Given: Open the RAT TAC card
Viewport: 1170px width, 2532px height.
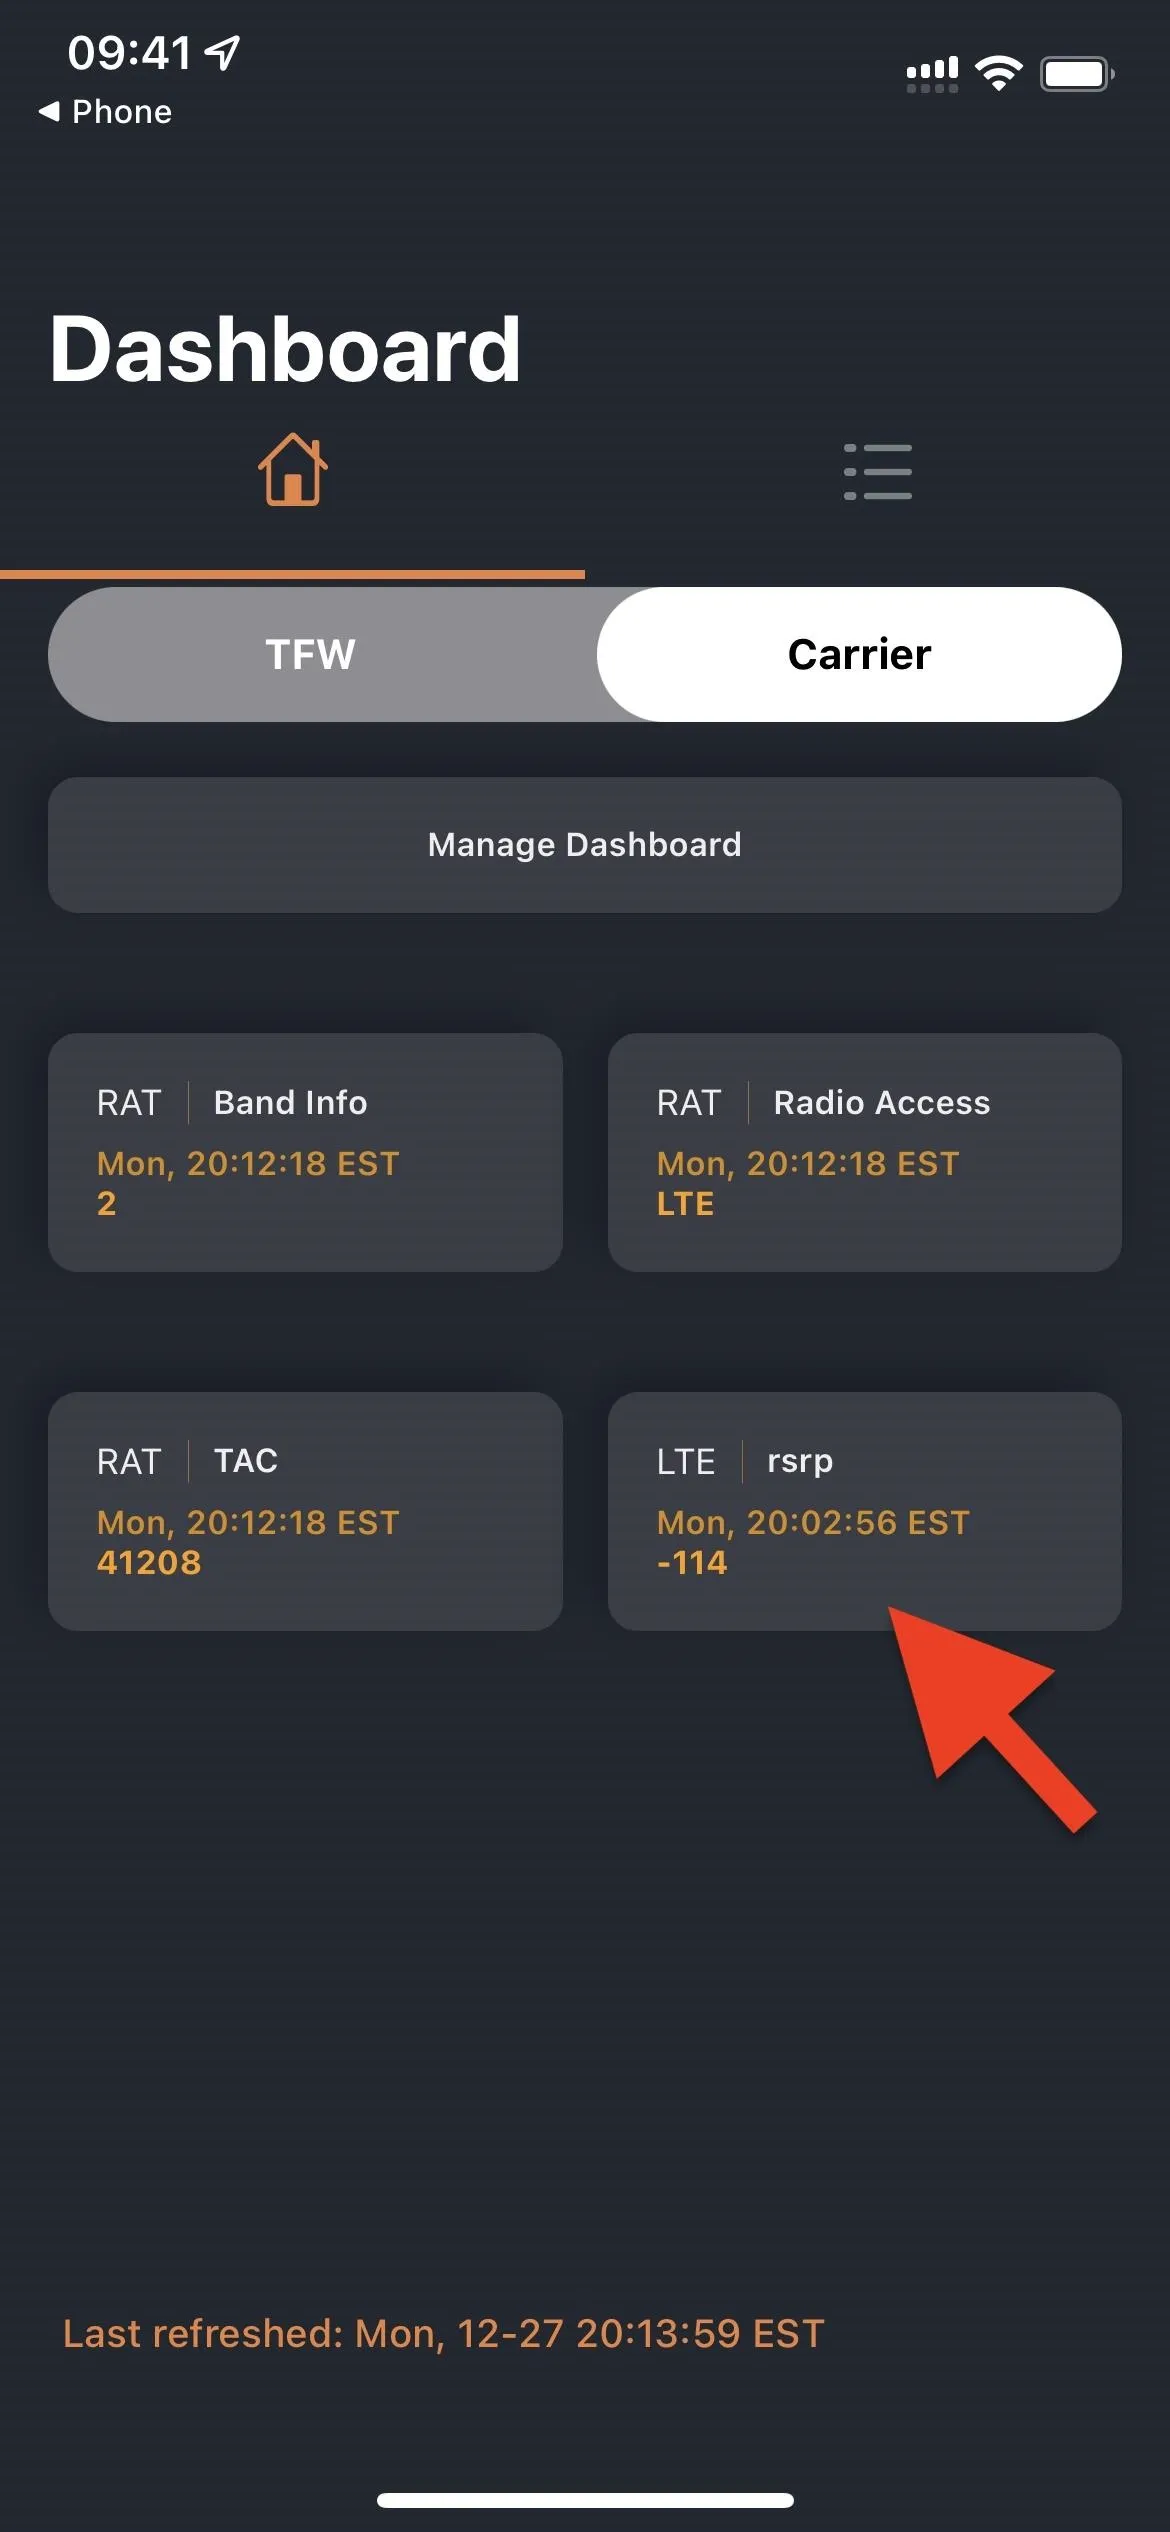Looking at the screenshot, I should [x=305, y=1511].
